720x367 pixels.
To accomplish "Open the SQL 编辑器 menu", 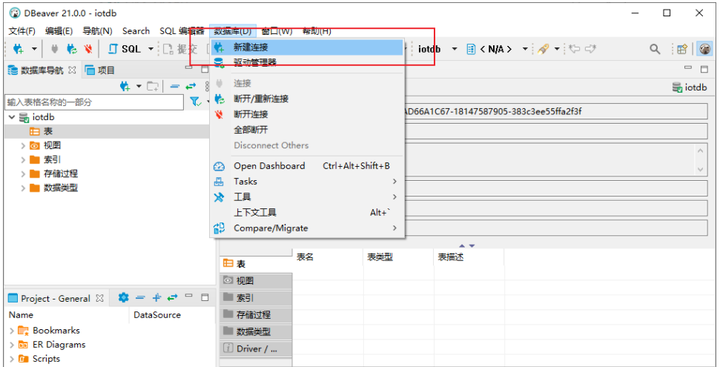I will coord(182,31).
